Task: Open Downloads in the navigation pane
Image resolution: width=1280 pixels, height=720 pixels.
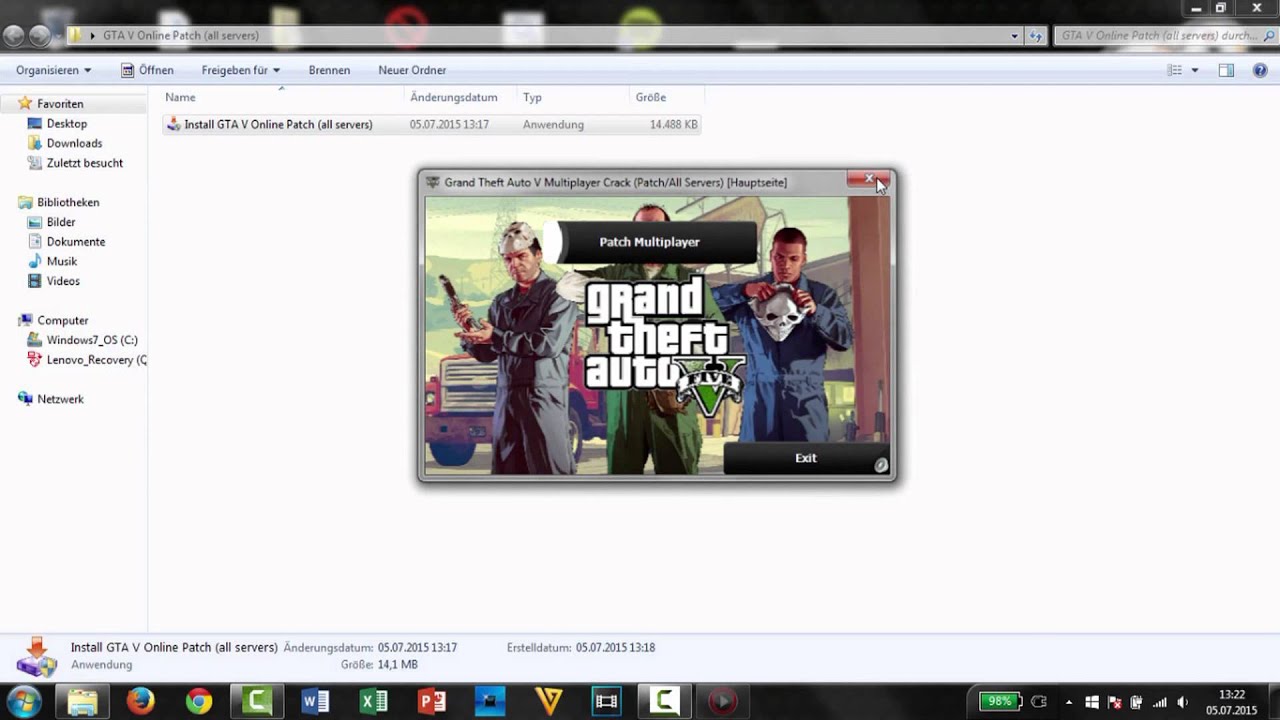Action: coord(74,143)
